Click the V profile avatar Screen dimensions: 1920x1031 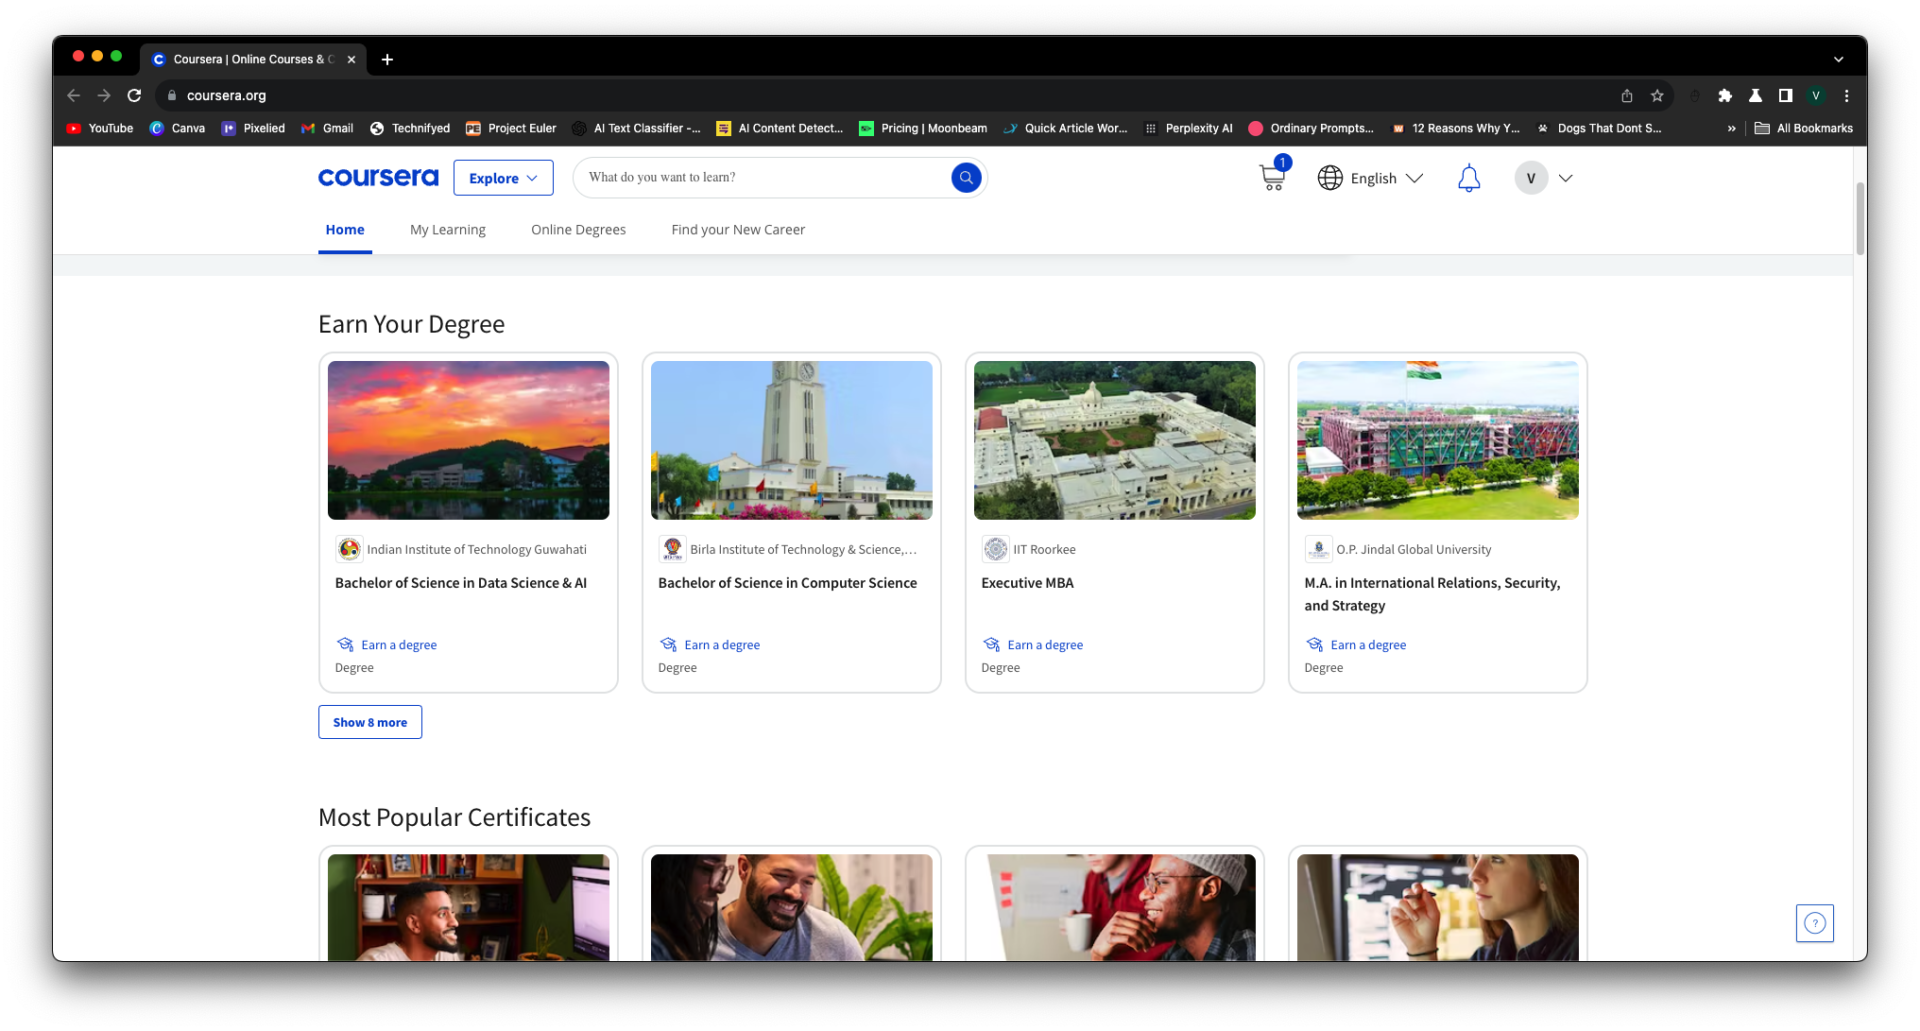pos(1530,178)
